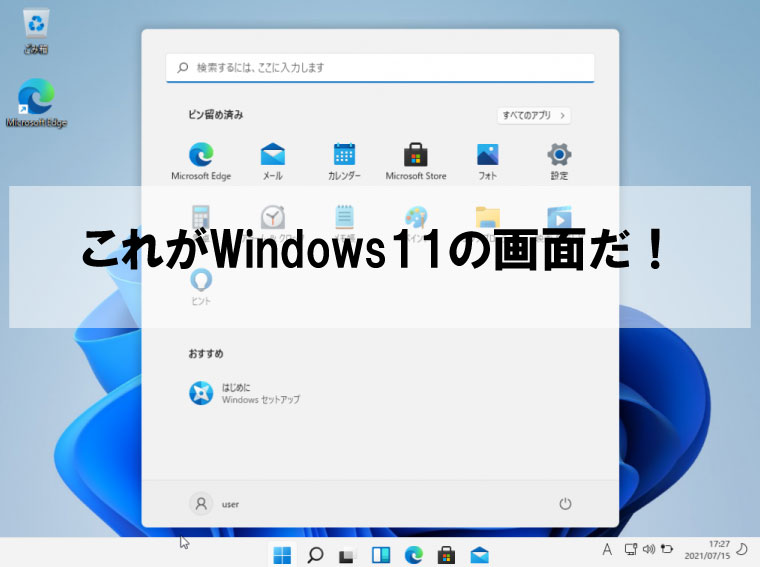Click the volume speaker tray icon

tap(649, 549)
